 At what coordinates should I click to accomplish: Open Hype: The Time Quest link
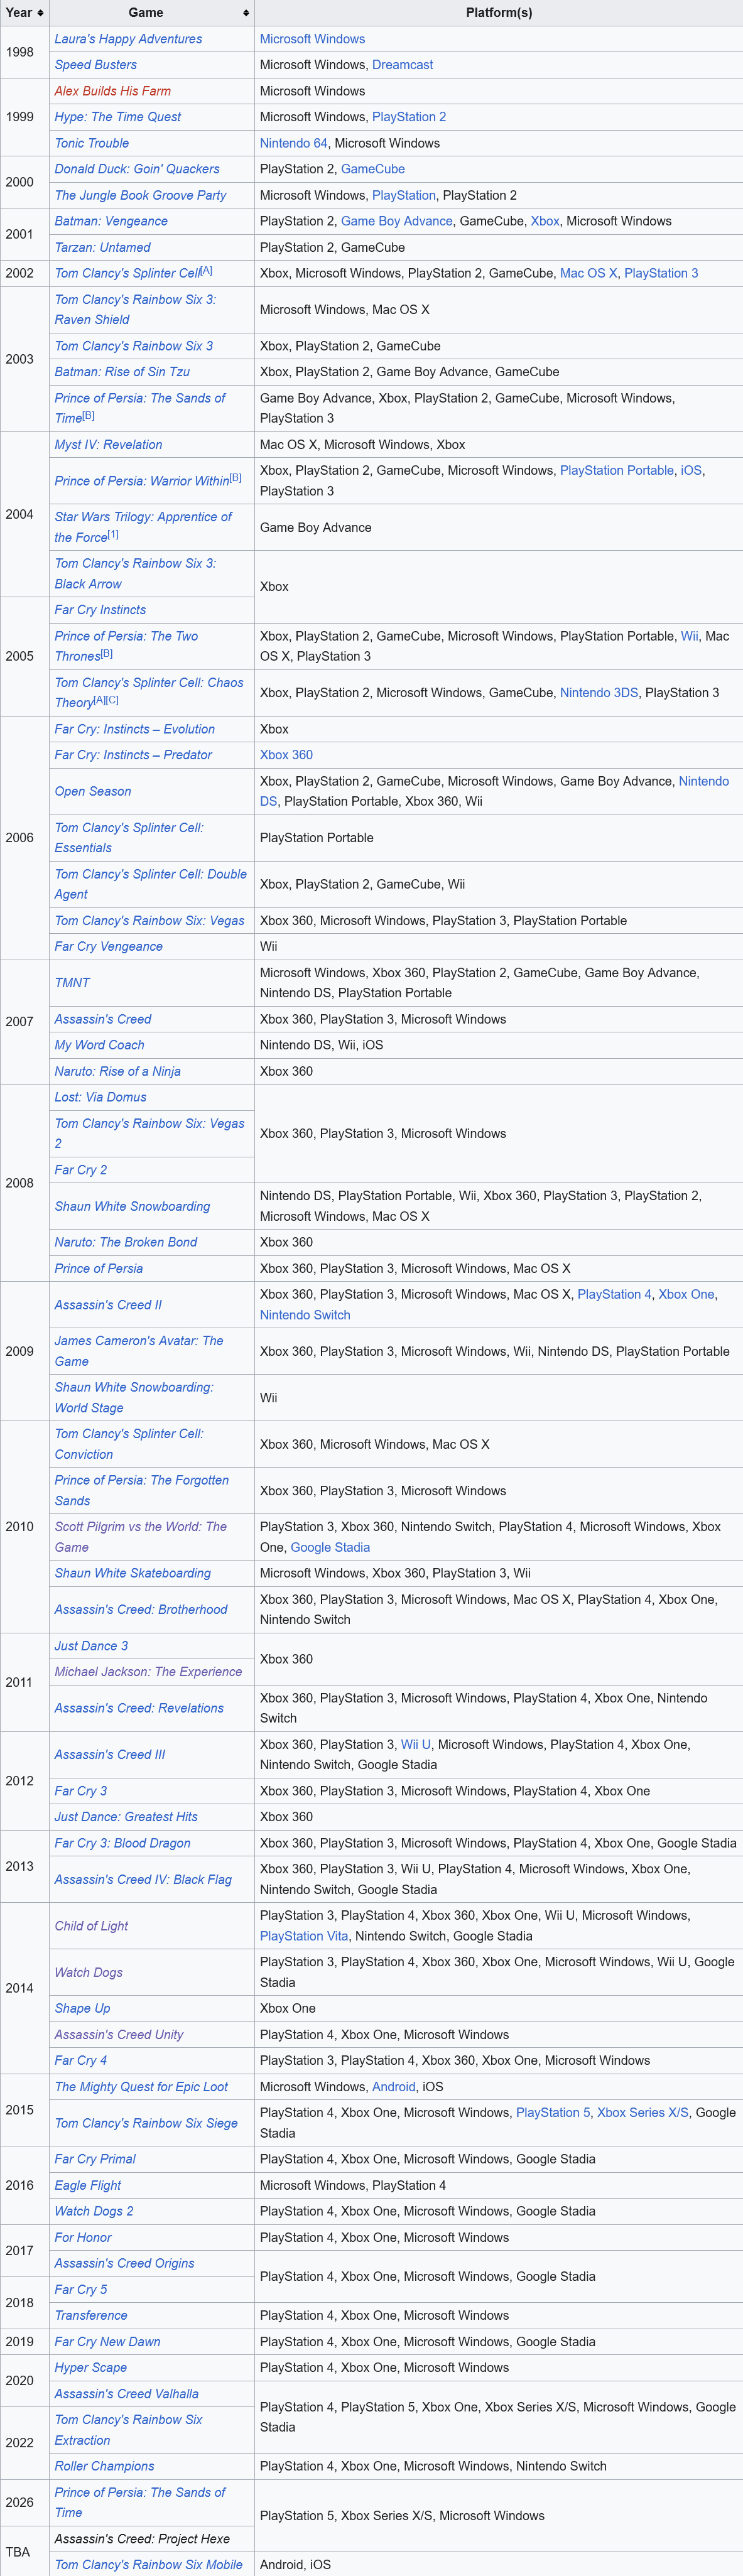pyautogui.click(x=118, y=117)
